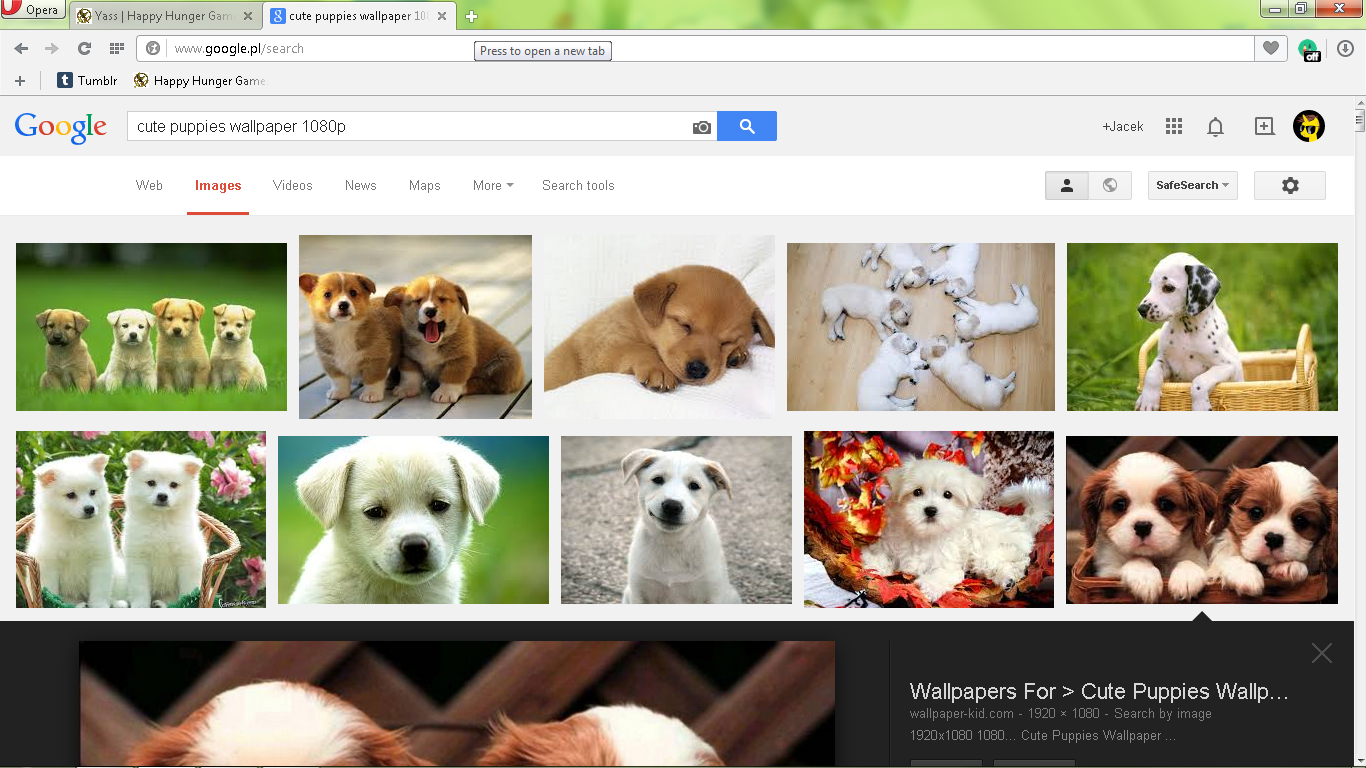Focus the browser address bar
The width and height of the screenshot is (1366, 768).
point(695,48)
